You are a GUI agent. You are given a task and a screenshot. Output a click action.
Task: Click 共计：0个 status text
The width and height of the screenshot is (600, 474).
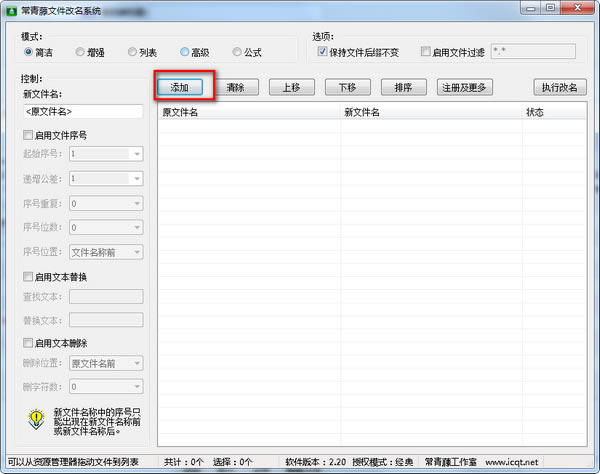[x=183, y=462]
